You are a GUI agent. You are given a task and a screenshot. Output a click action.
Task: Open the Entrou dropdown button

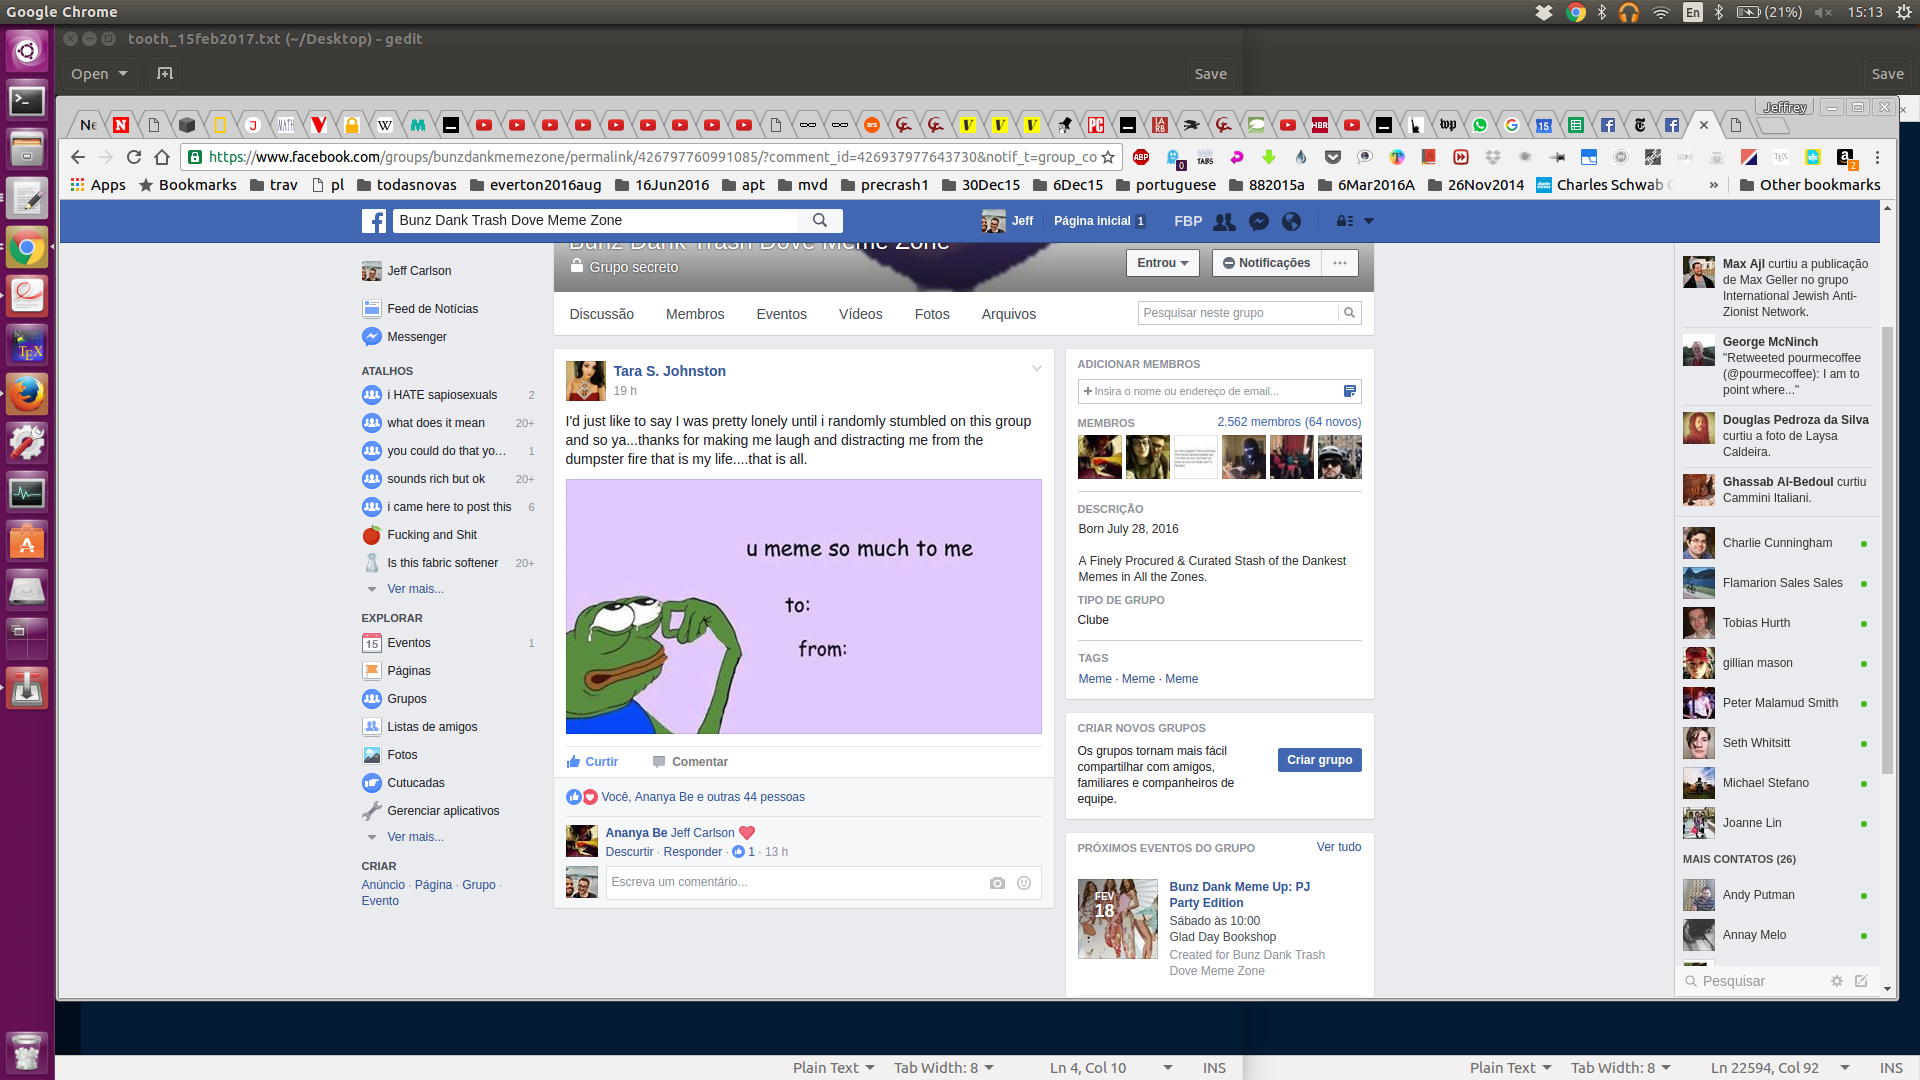click(x=1163, y=263)
